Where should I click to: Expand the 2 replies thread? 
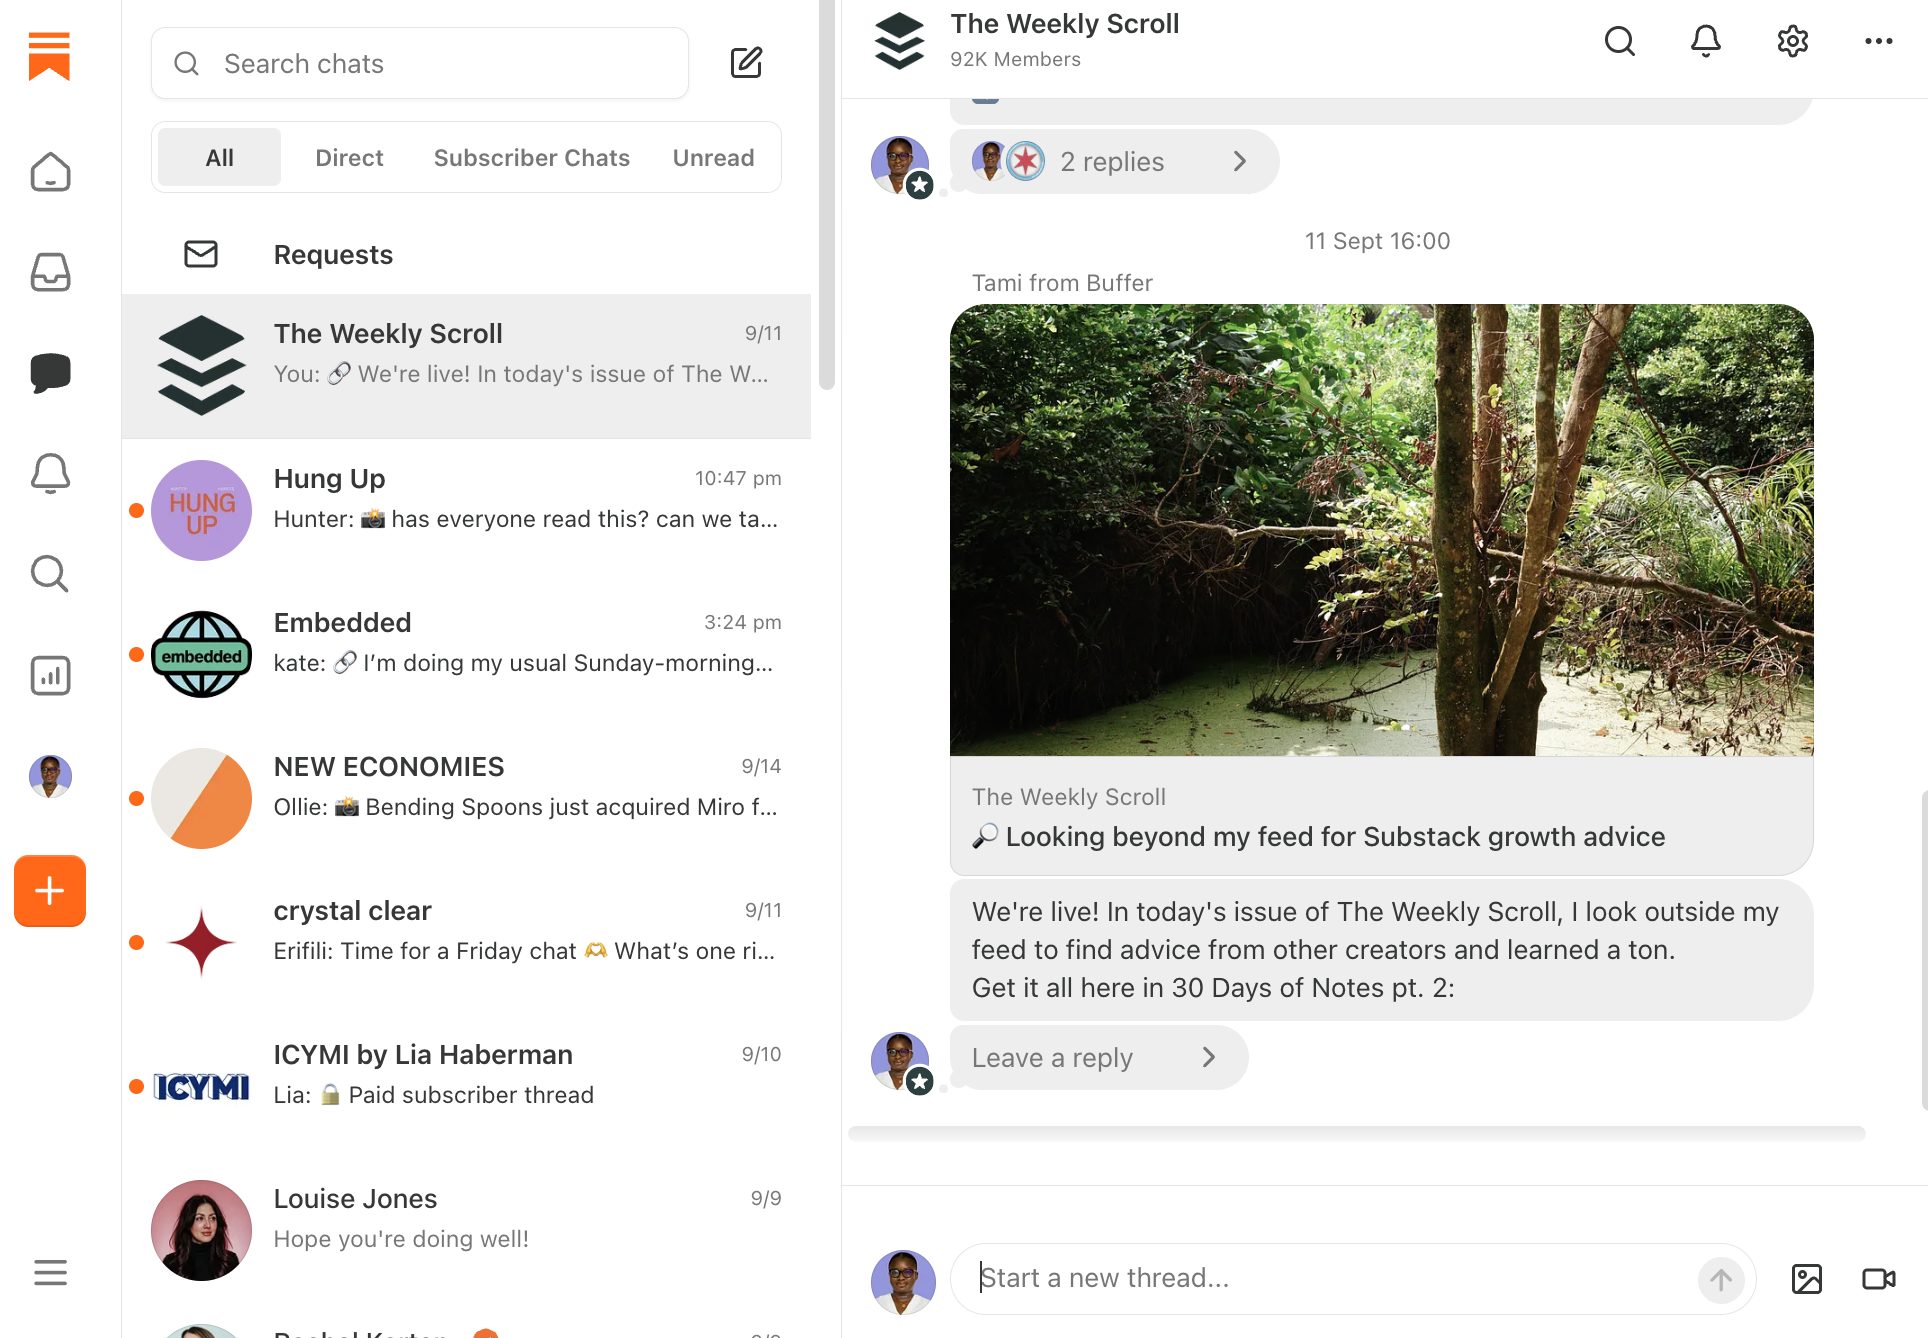(1114, 161)
